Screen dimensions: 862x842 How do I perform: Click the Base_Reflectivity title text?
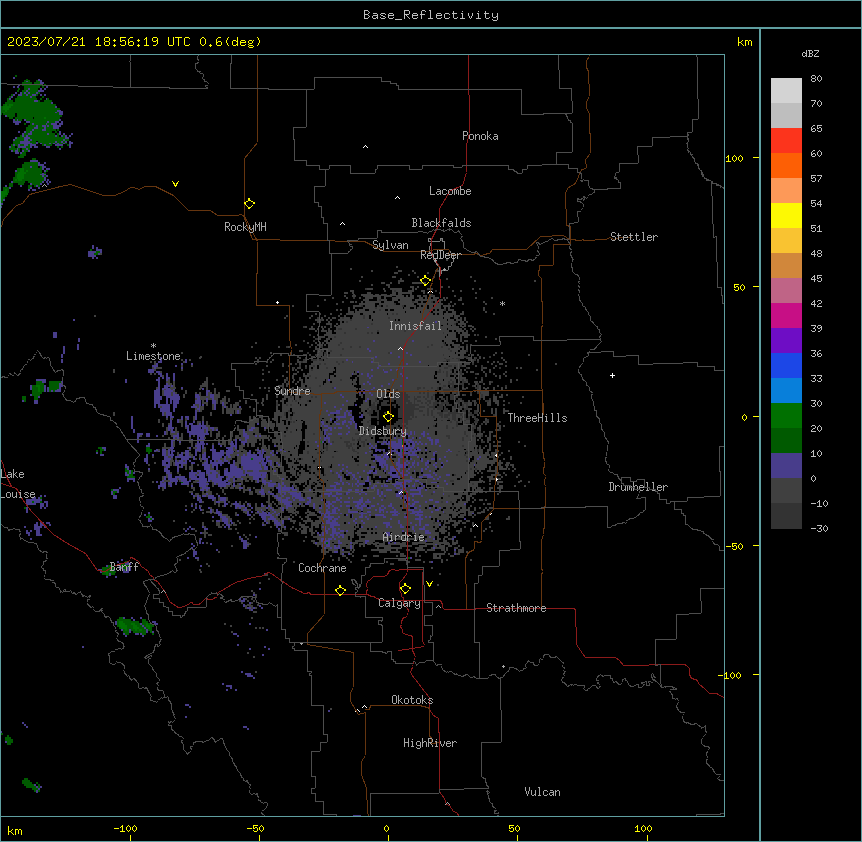click(x=431, y=15)
